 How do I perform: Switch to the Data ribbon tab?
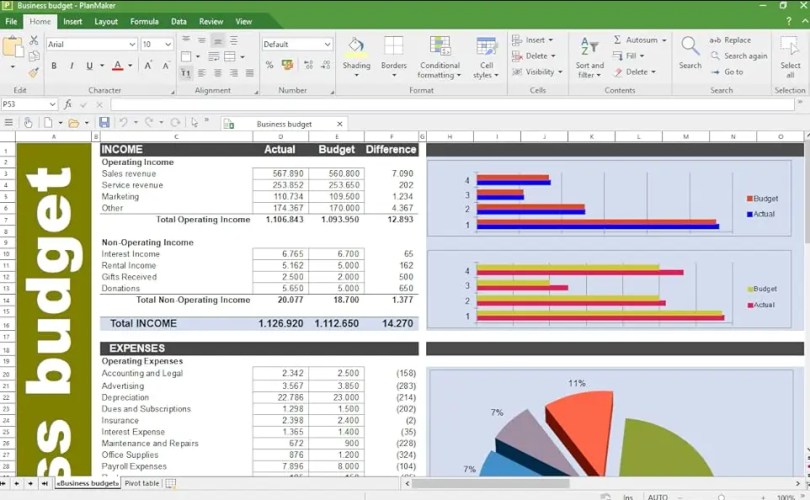click(x=179, y=22)
